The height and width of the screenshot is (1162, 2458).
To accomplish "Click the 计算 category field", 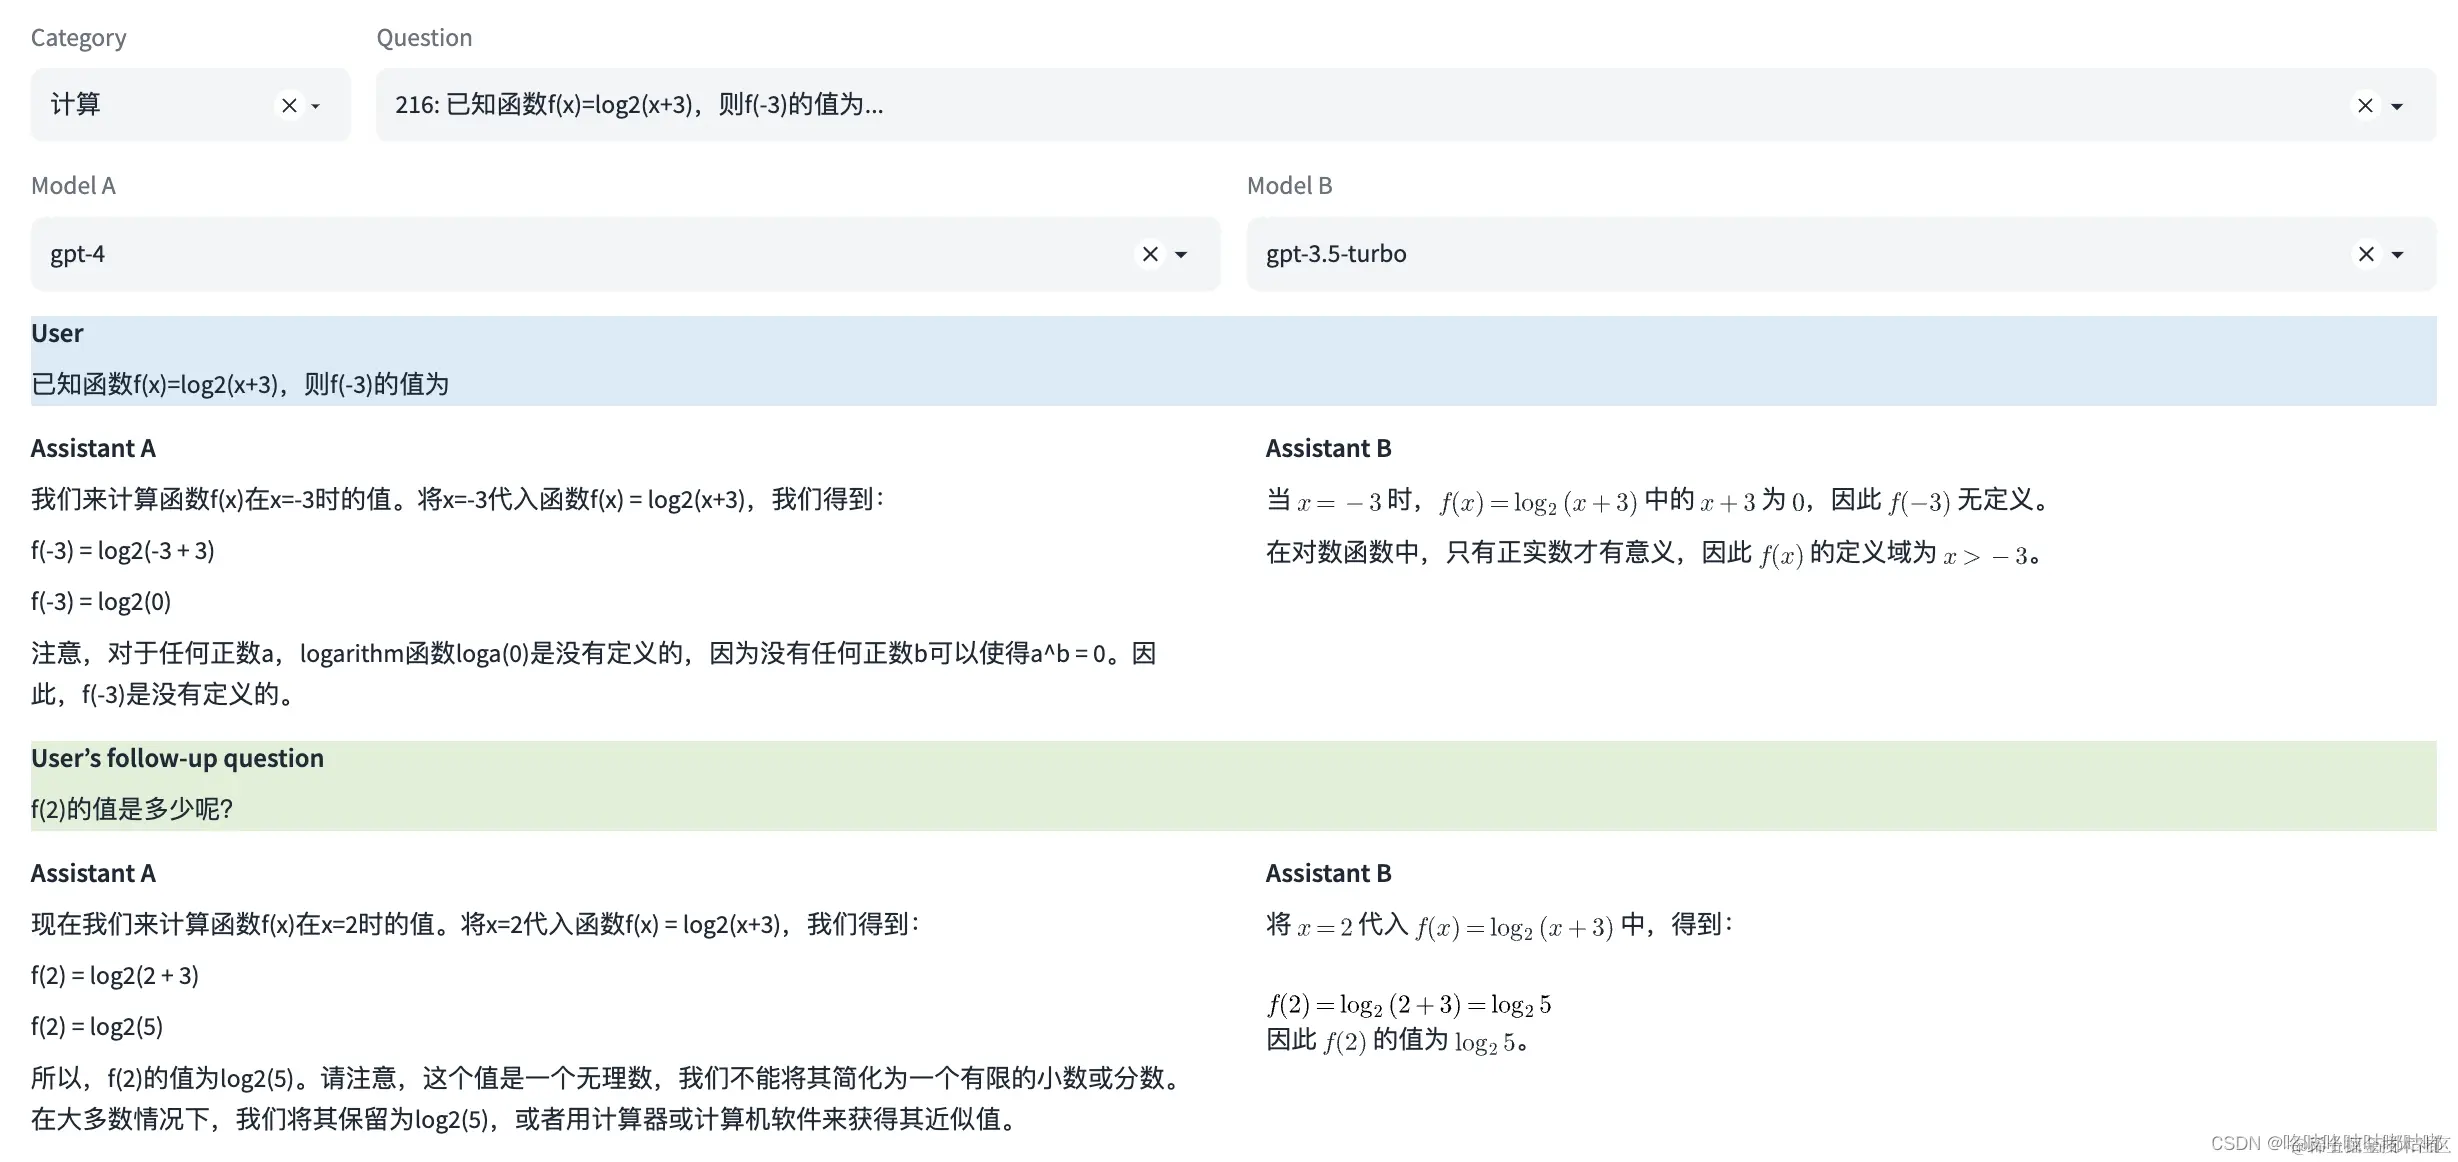I will point(150,104).
